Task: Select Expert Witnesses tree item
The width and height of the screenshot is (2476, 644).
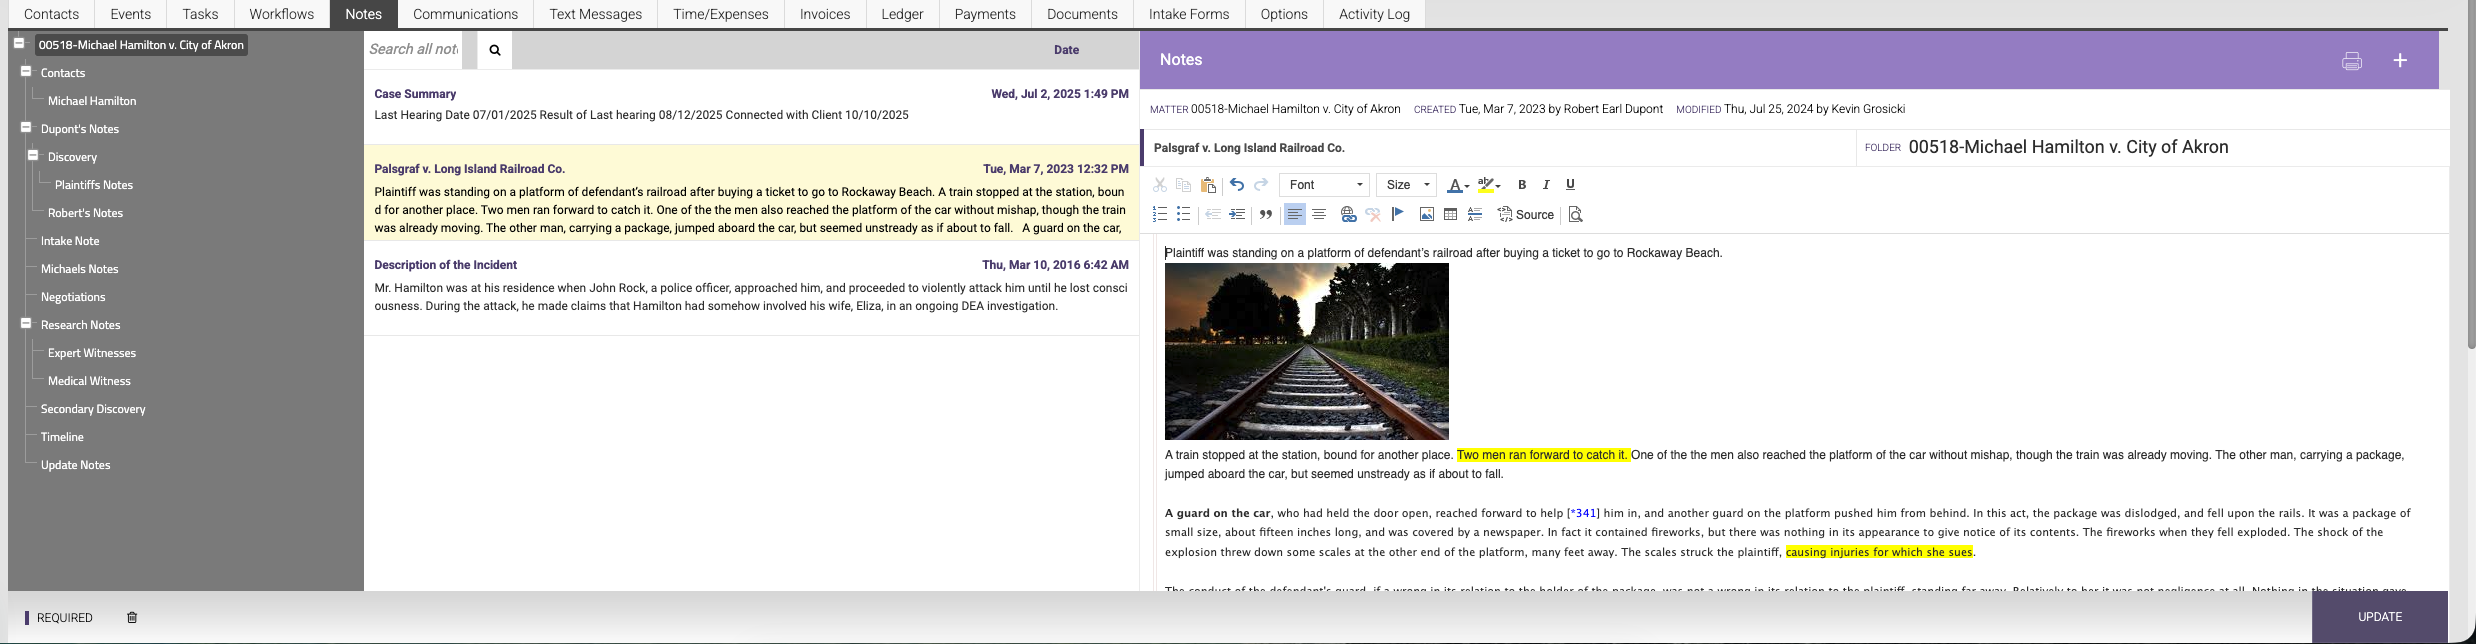Action: tap(92, 353)
